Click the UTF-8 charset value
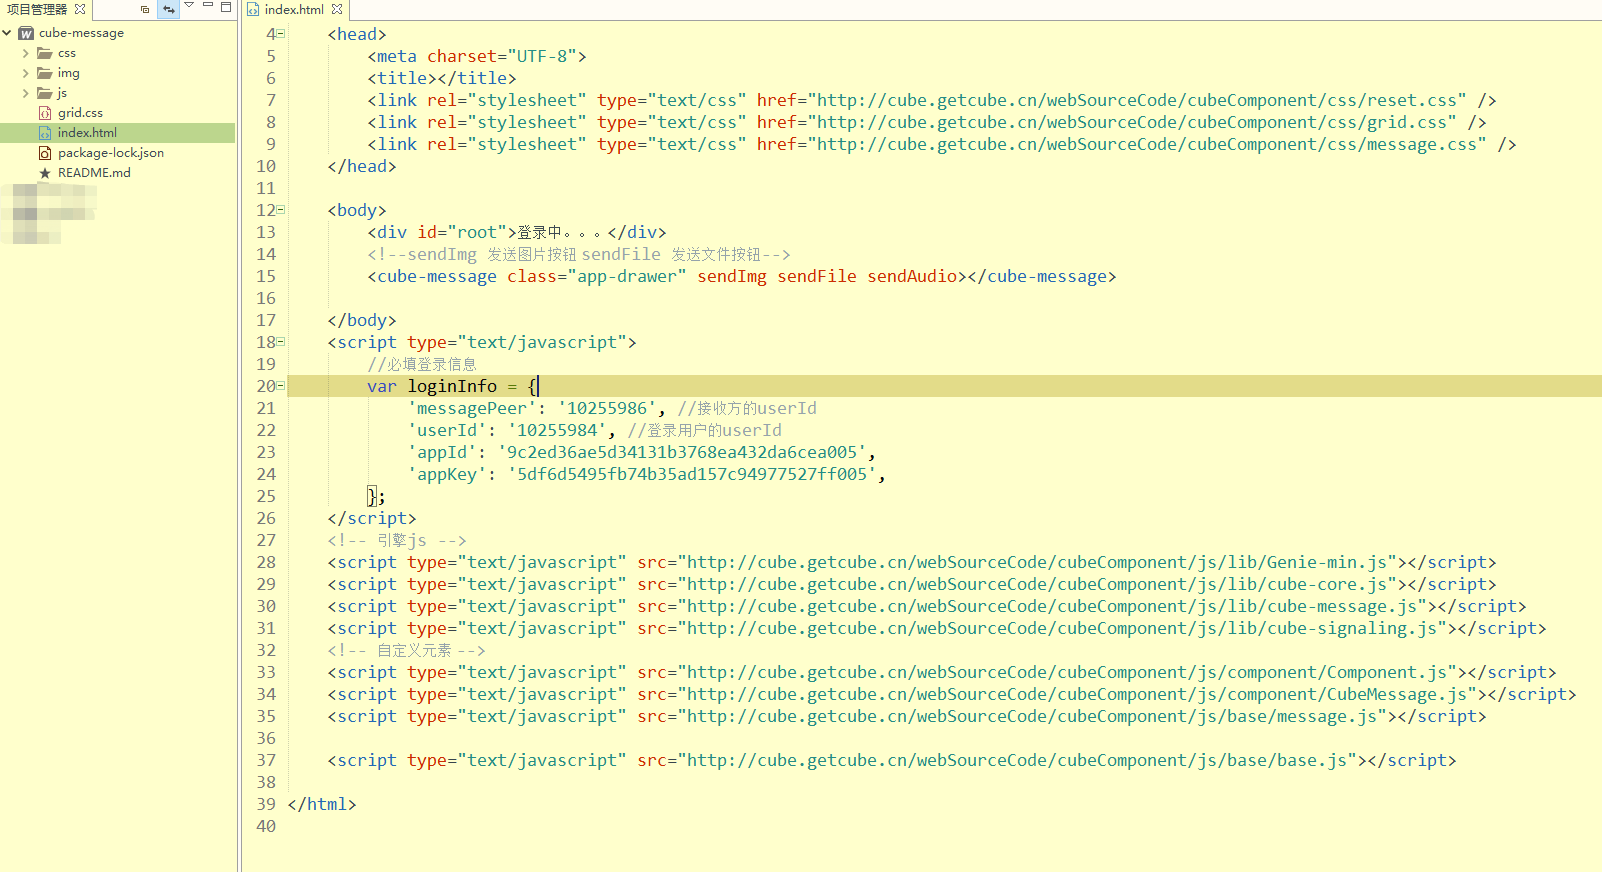This screenshot has width=1602, height=872. click(x=542, y=56)
